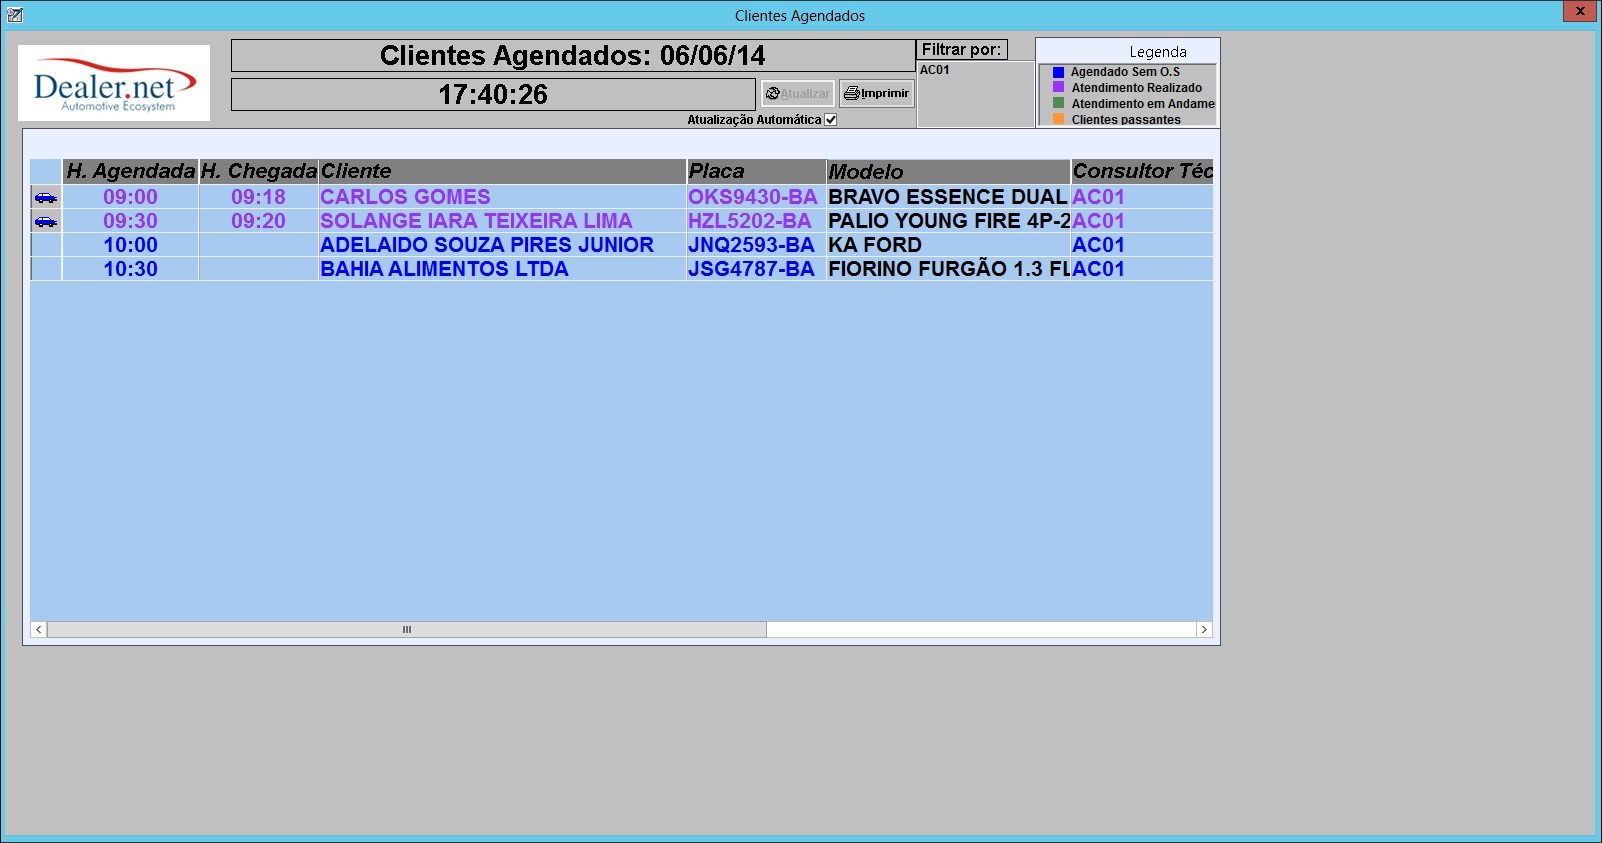Click plate JNQ2593-BA
The image size is (1602, 843).
coord(751,245)
